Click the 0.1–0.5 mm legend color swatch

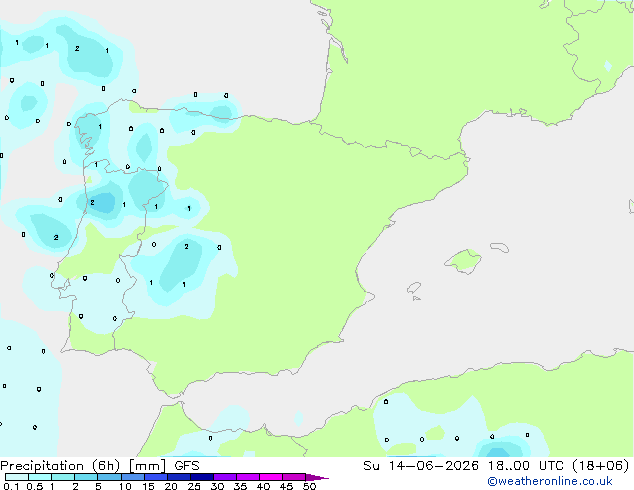coord(17,477)
